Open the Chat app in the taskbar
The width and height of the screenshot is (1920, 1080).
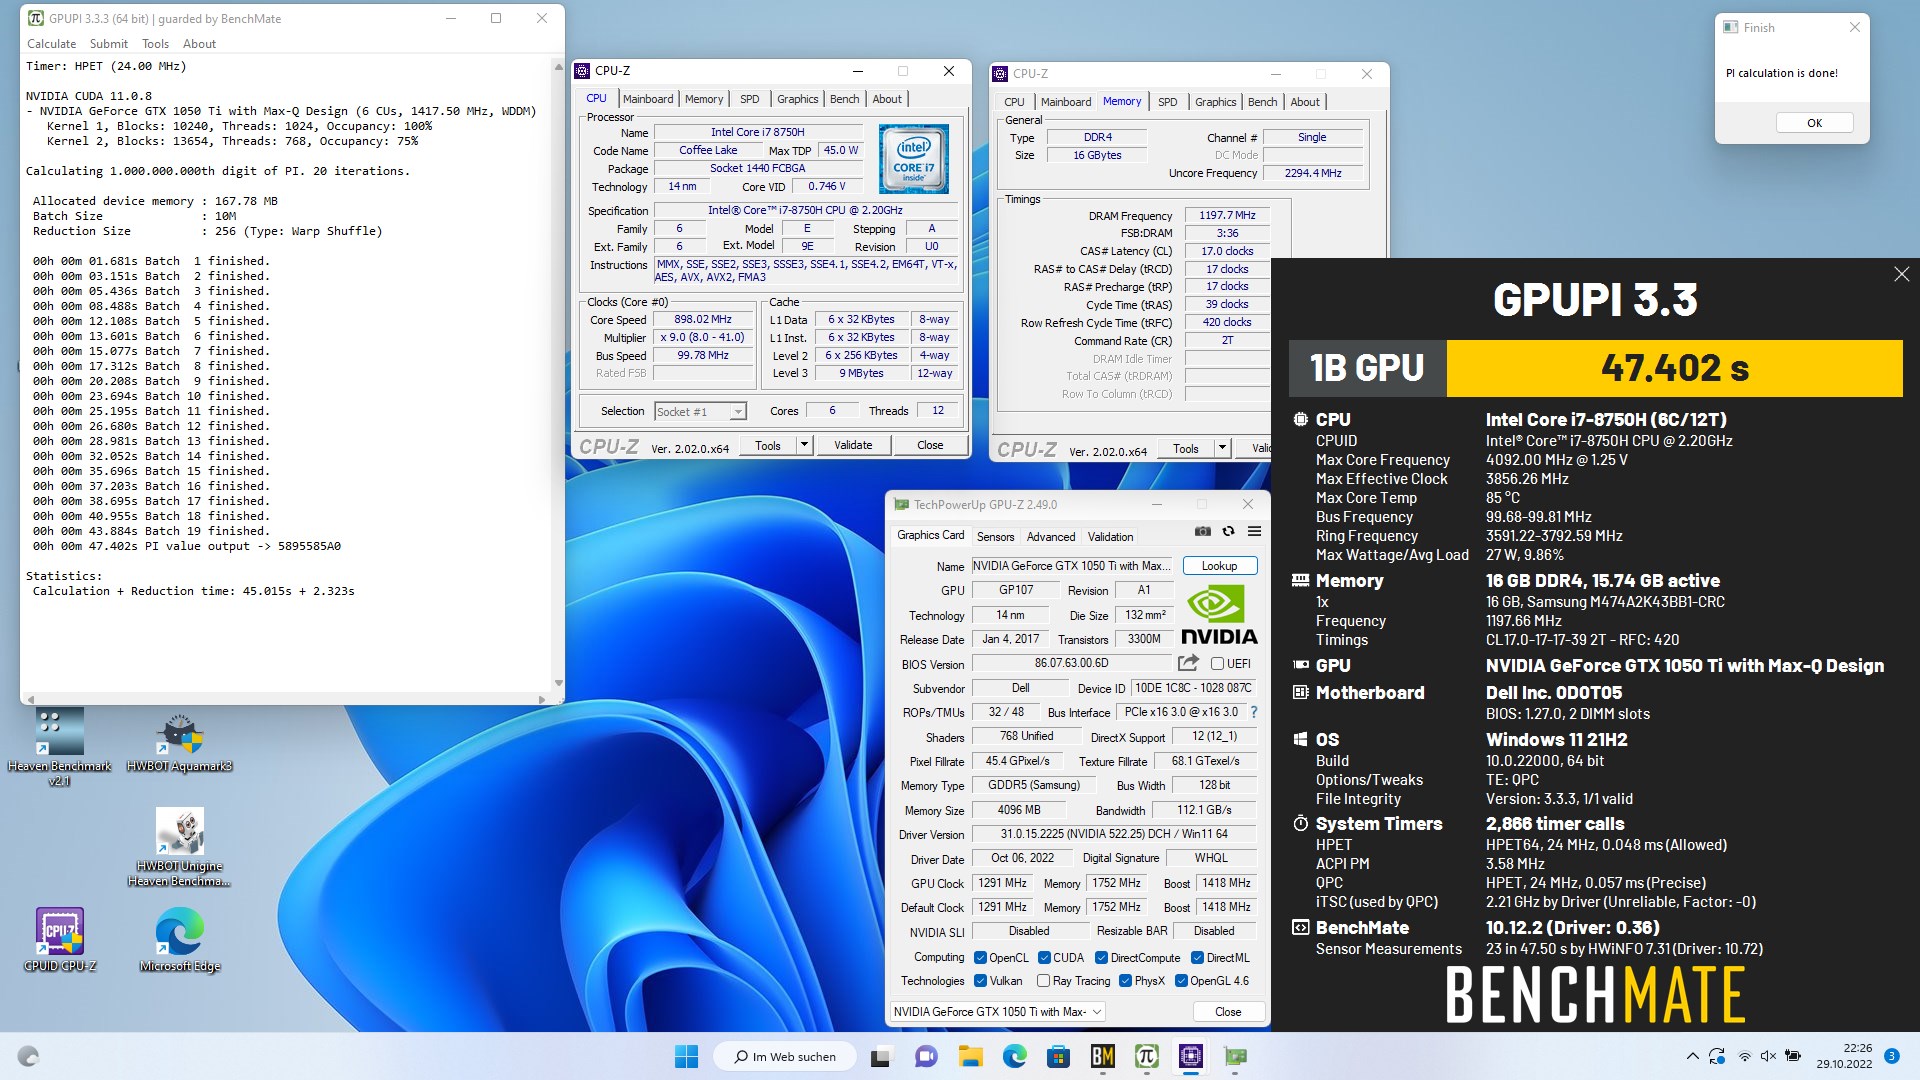[x=926, y=1056]
